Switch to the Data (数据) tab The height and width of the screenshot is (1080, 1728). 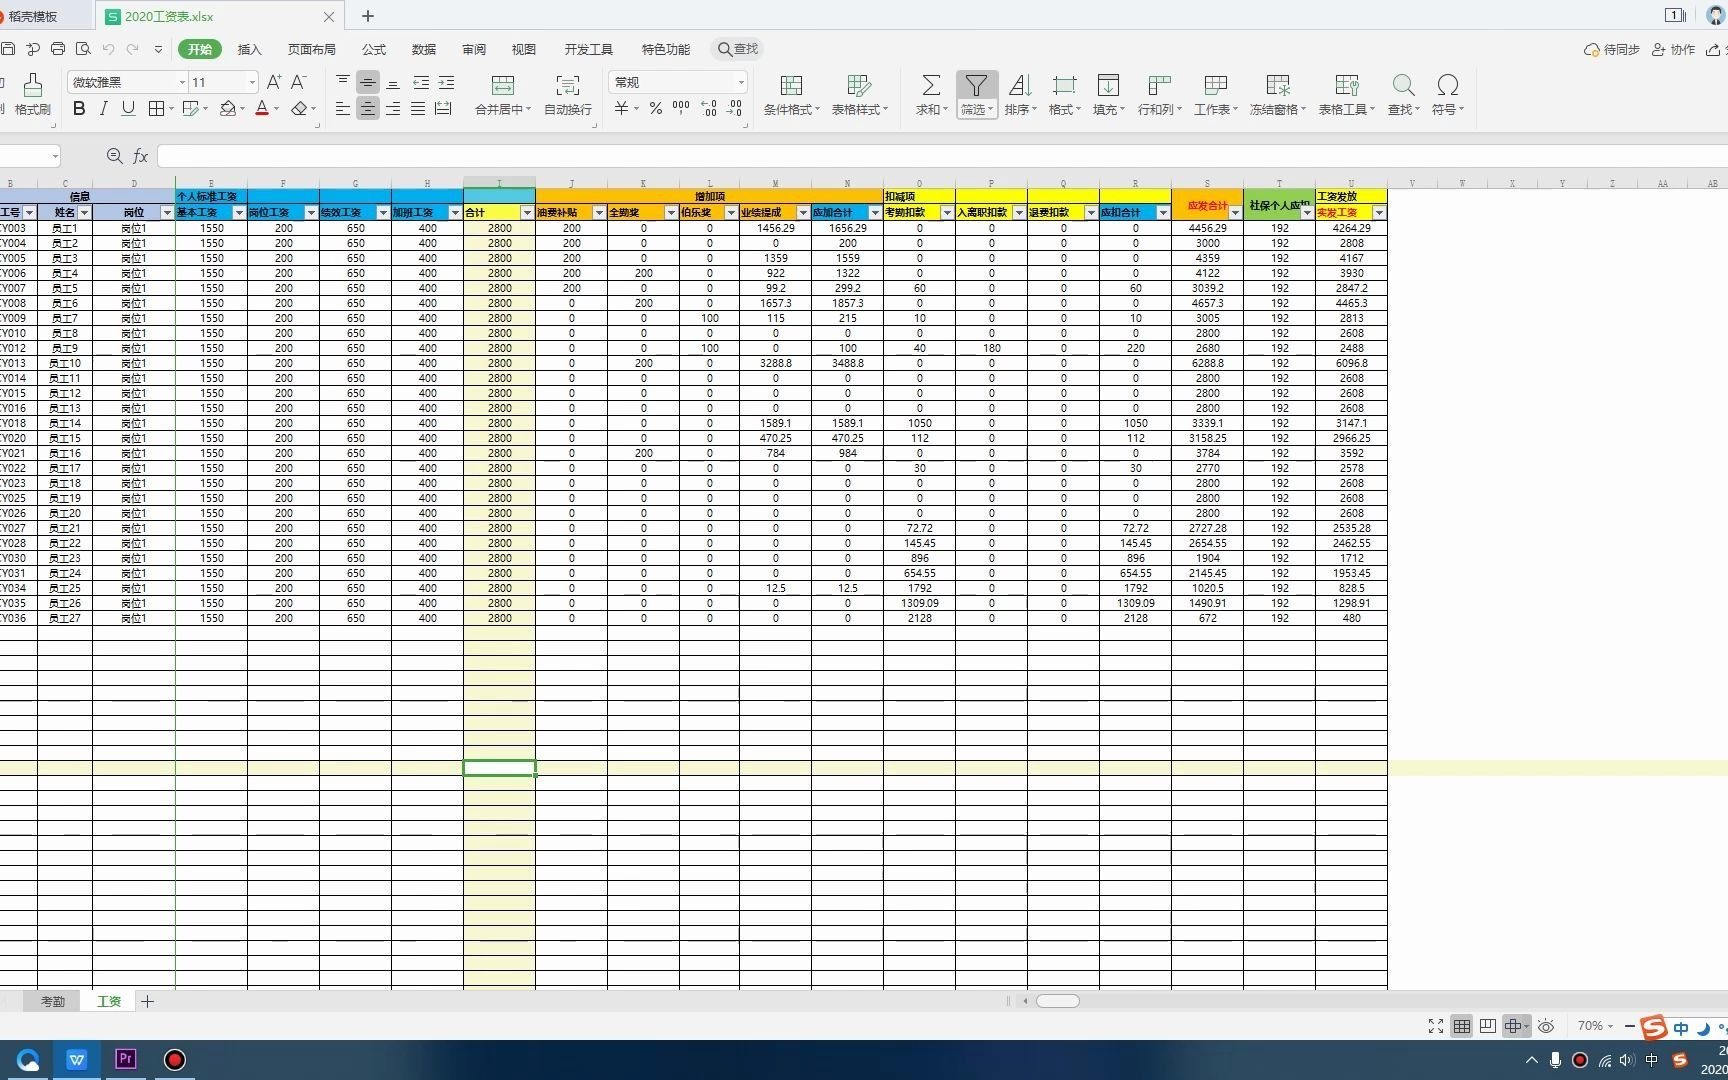tap(424, 49)
